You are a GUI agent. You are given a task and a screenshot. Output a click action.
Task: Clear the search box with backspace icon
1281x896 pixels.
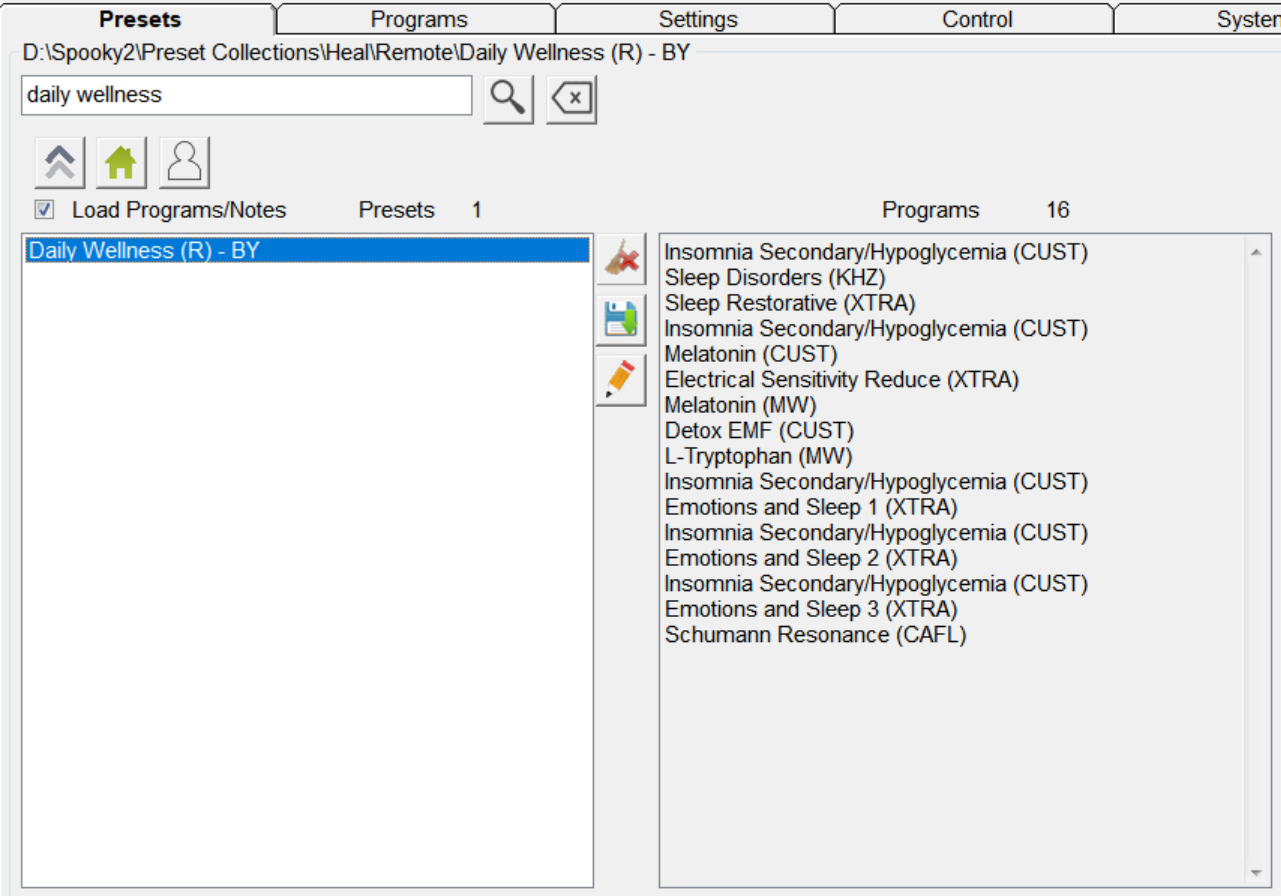(x=571, y=99)
